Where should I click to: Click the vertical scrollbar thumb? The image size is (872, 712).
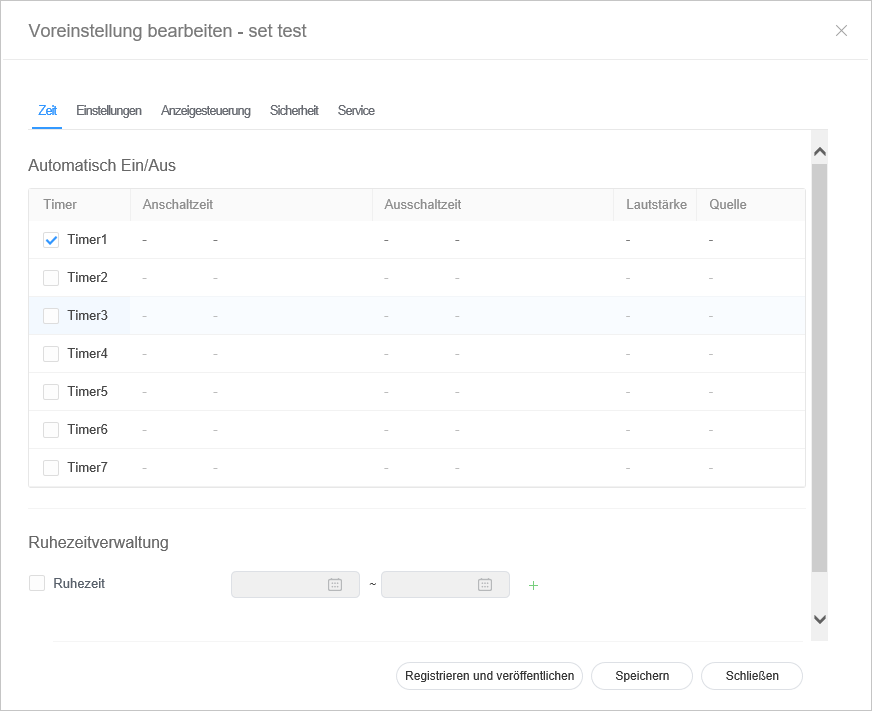click(x=819, y=370)
